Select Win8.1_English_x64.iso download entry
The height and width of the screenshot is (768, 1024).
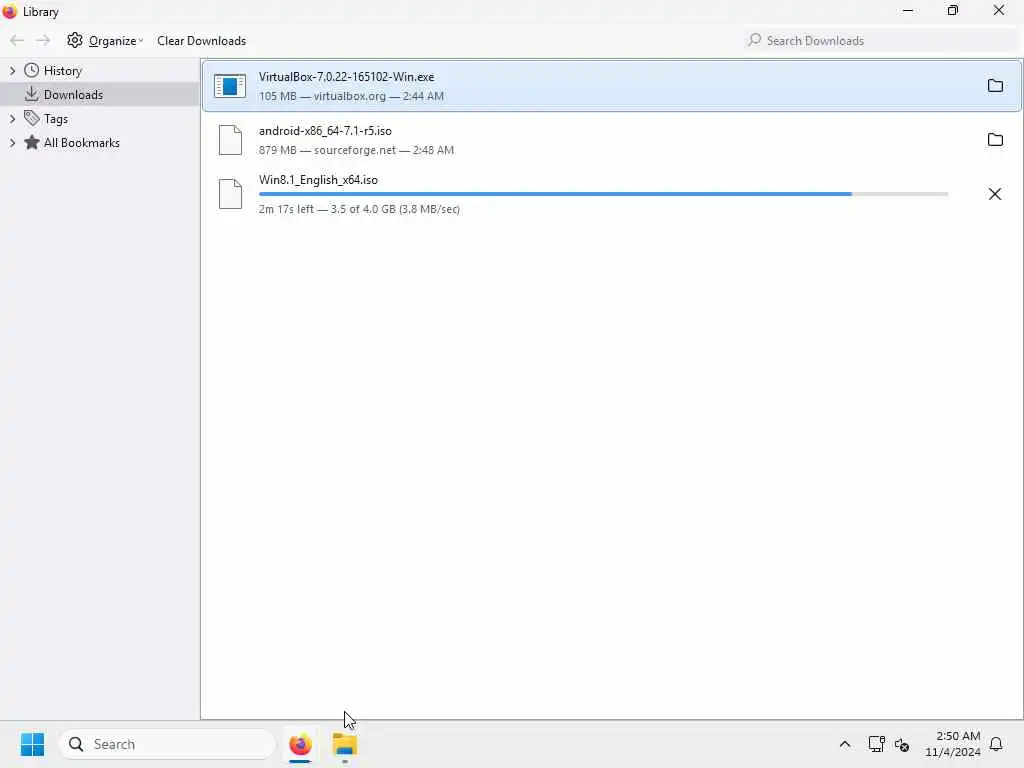pyautogui.click(x=611, y=194)
